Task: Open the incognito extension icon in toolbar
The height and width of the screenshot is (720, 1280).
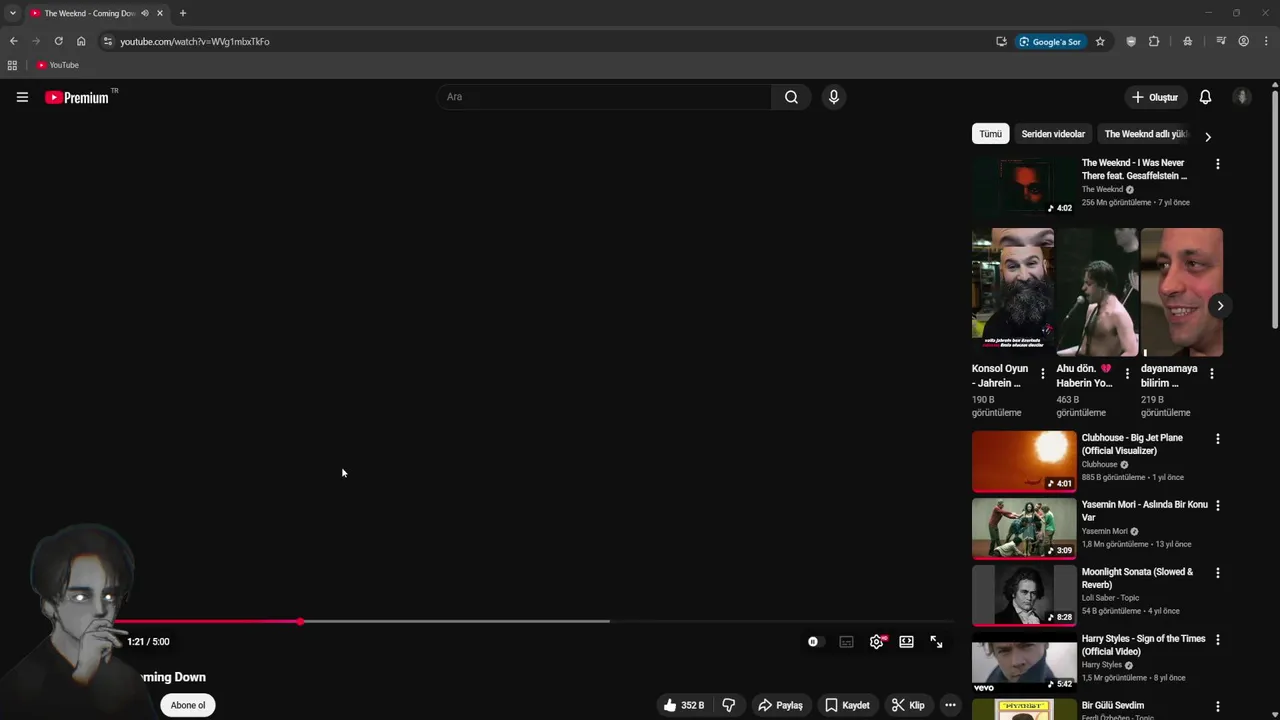Action: pyautogui.click(x=1187, y=41)
